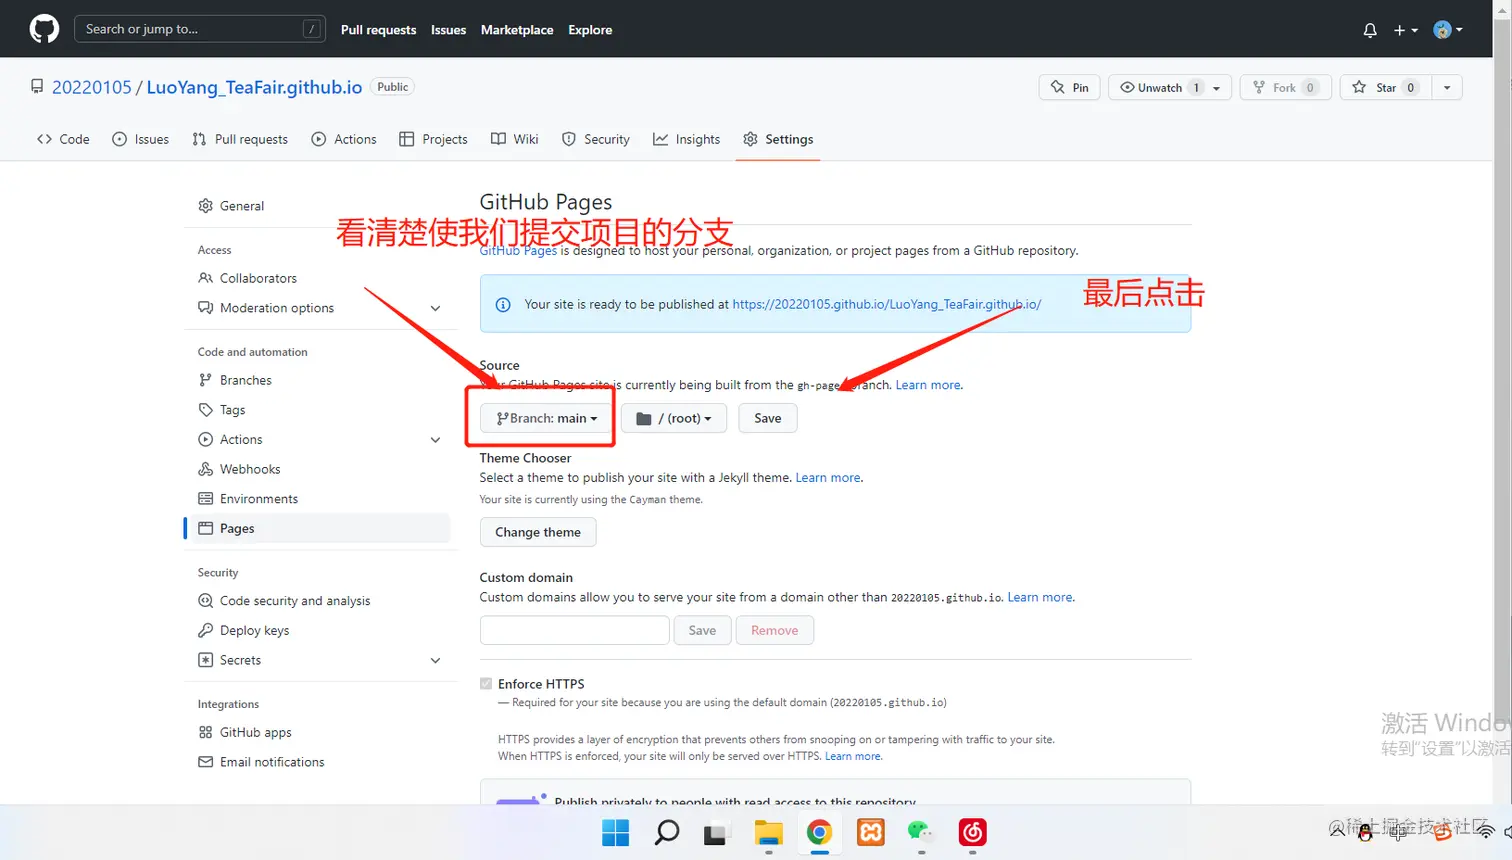
Task: Switch to the Code tab
Action: (63, 139)
